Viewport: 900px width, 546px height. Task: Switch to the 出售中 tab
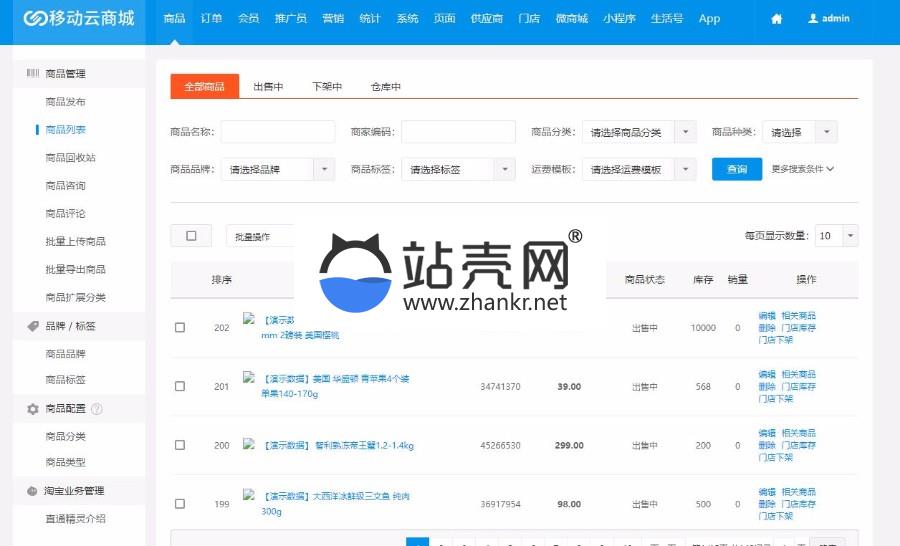coord(268,87)
